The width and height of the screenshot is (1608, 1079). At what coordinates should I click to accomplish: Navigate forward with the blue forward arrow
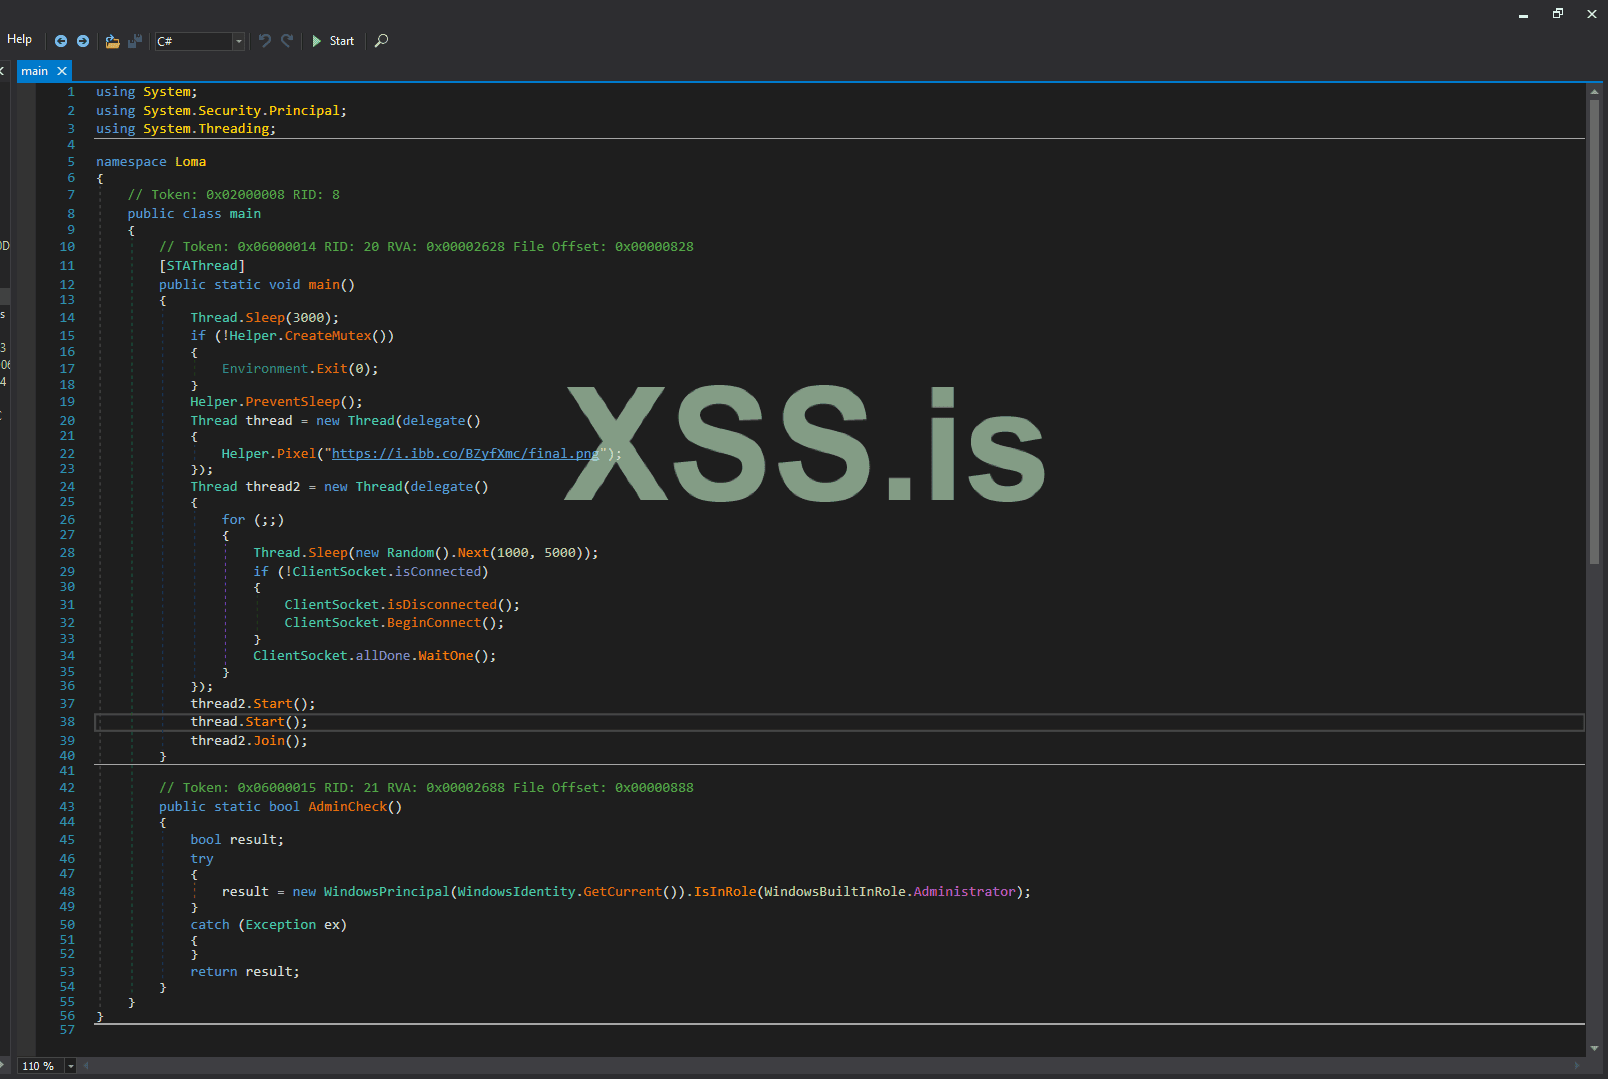(x=83, y=41)
